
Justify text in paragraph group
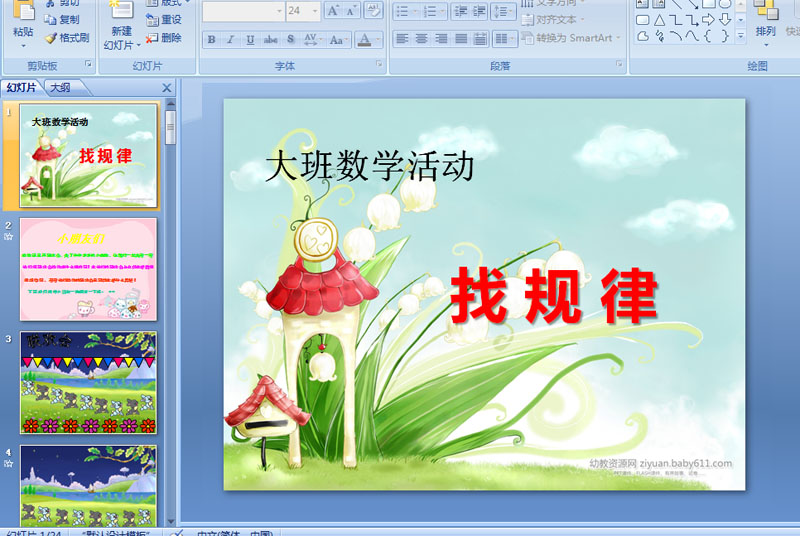461,39
